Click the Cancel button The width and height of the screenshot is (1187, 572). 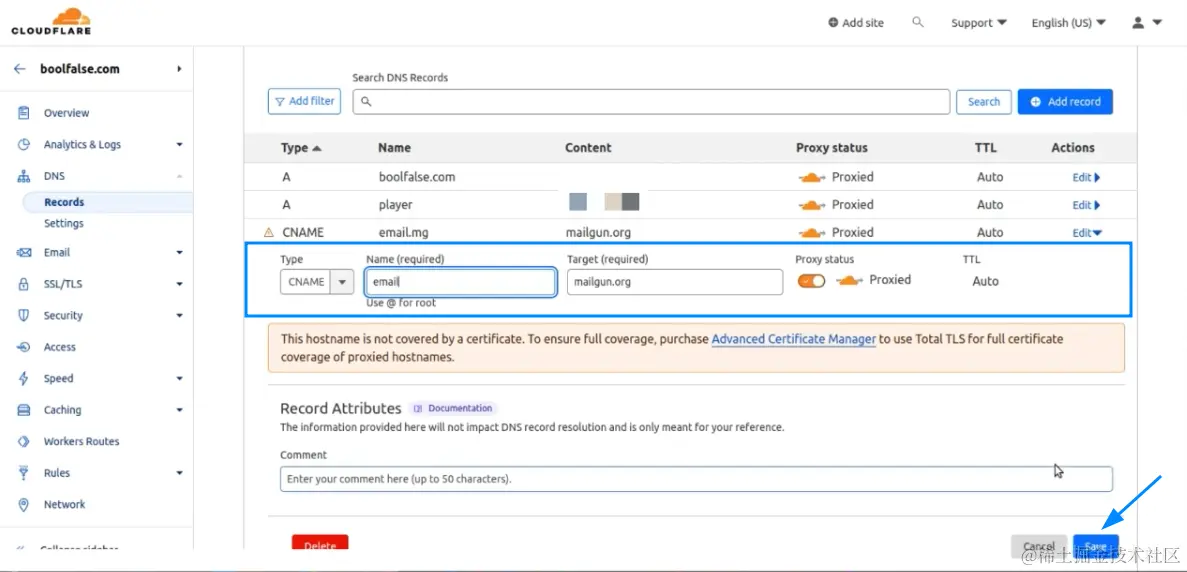point(1039,544)
